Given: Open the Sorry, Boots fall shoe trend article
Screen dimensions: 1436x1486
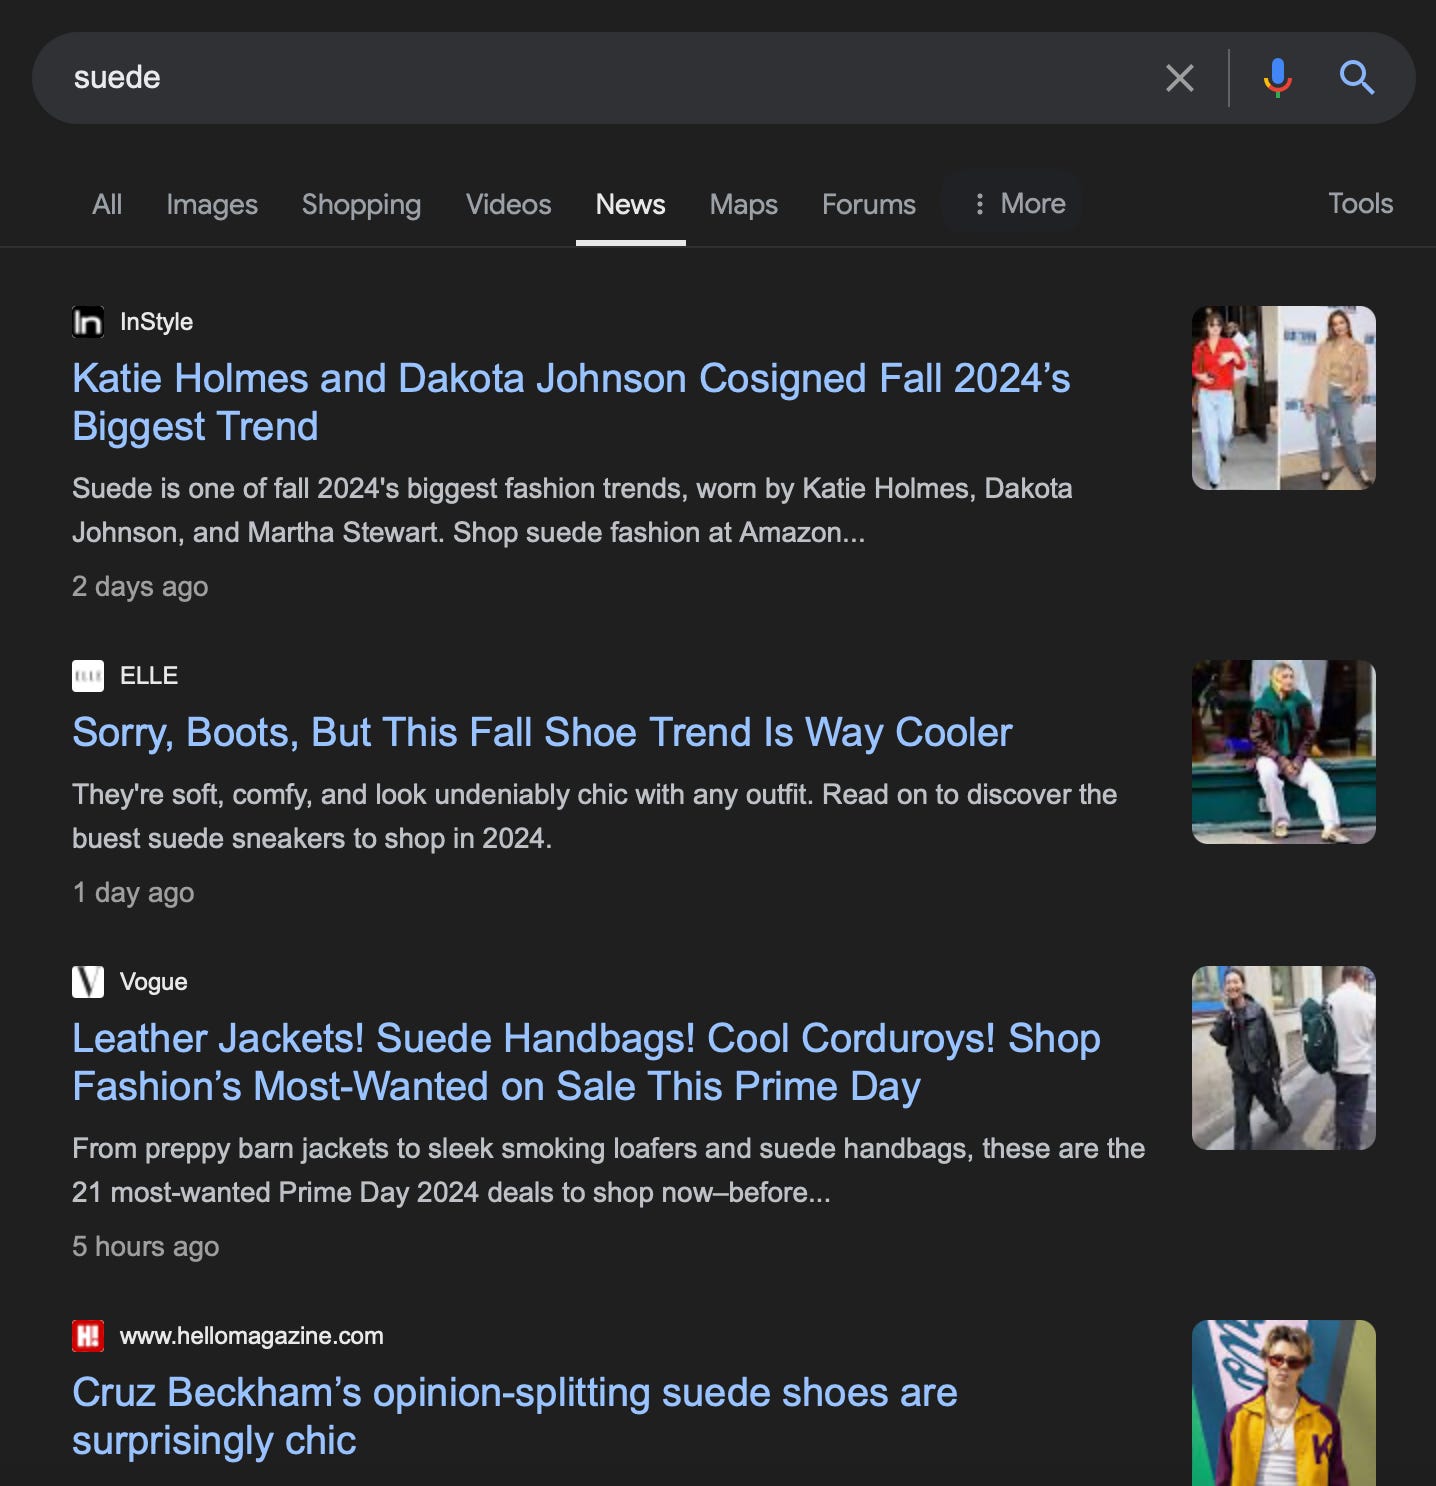Looking at the screenshot, I should pyautogui.click(x=542, y=732).
